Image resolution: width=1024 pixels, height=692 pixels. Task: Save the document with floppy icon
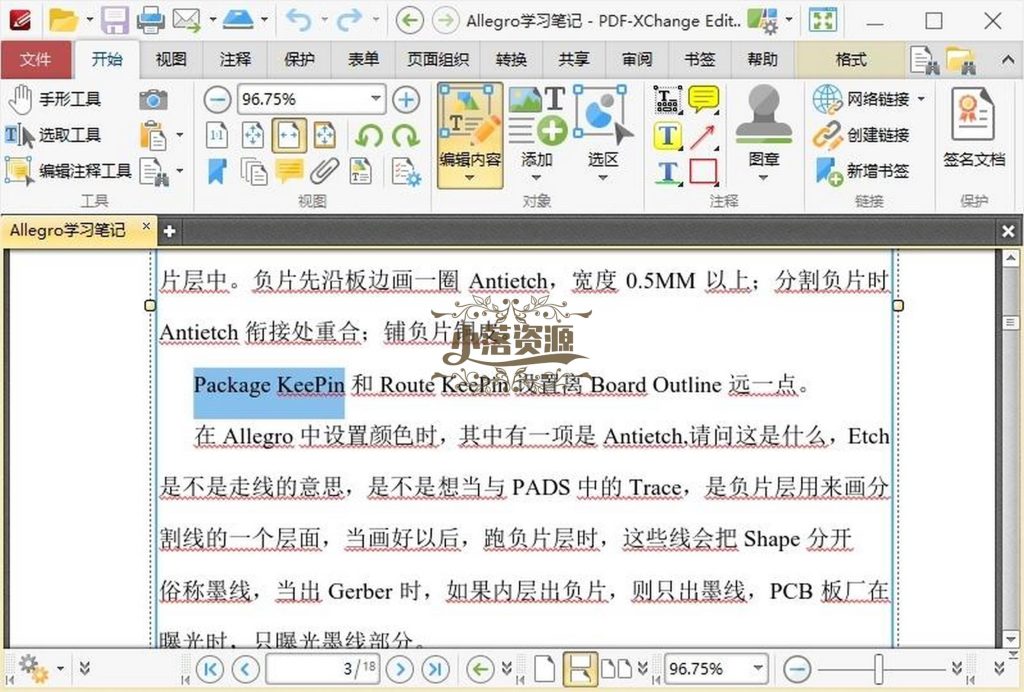[x=114, y=20]
